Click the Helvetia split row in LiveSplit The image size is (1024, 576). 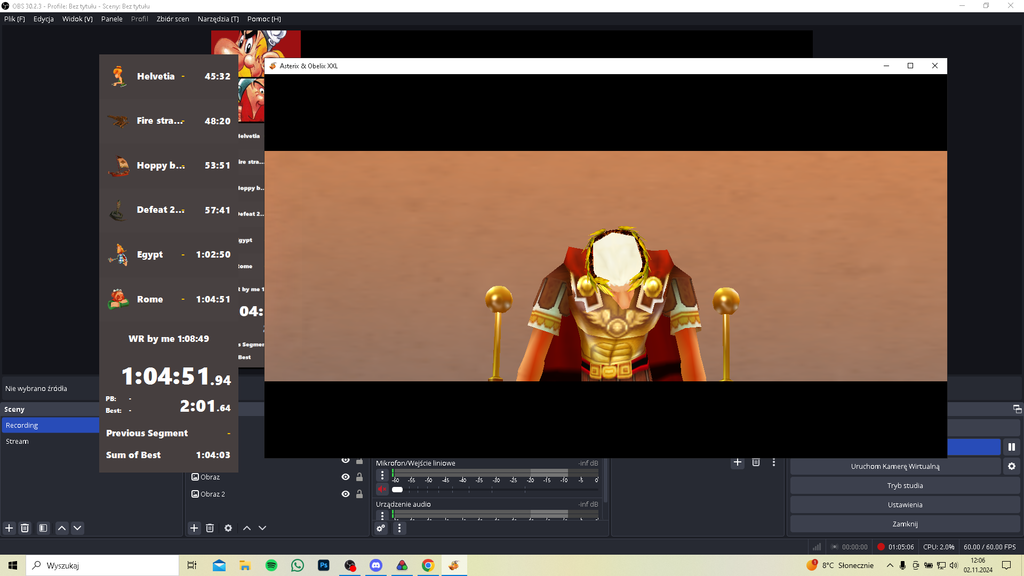click(x=168, y=76)
